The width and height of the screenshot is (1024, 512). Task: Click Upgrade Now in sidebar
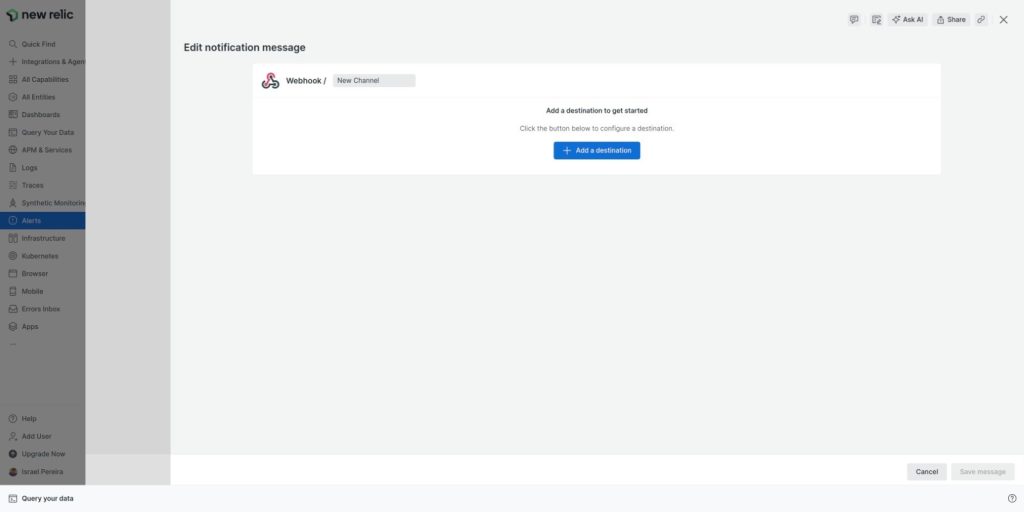[x=43, y=454]
